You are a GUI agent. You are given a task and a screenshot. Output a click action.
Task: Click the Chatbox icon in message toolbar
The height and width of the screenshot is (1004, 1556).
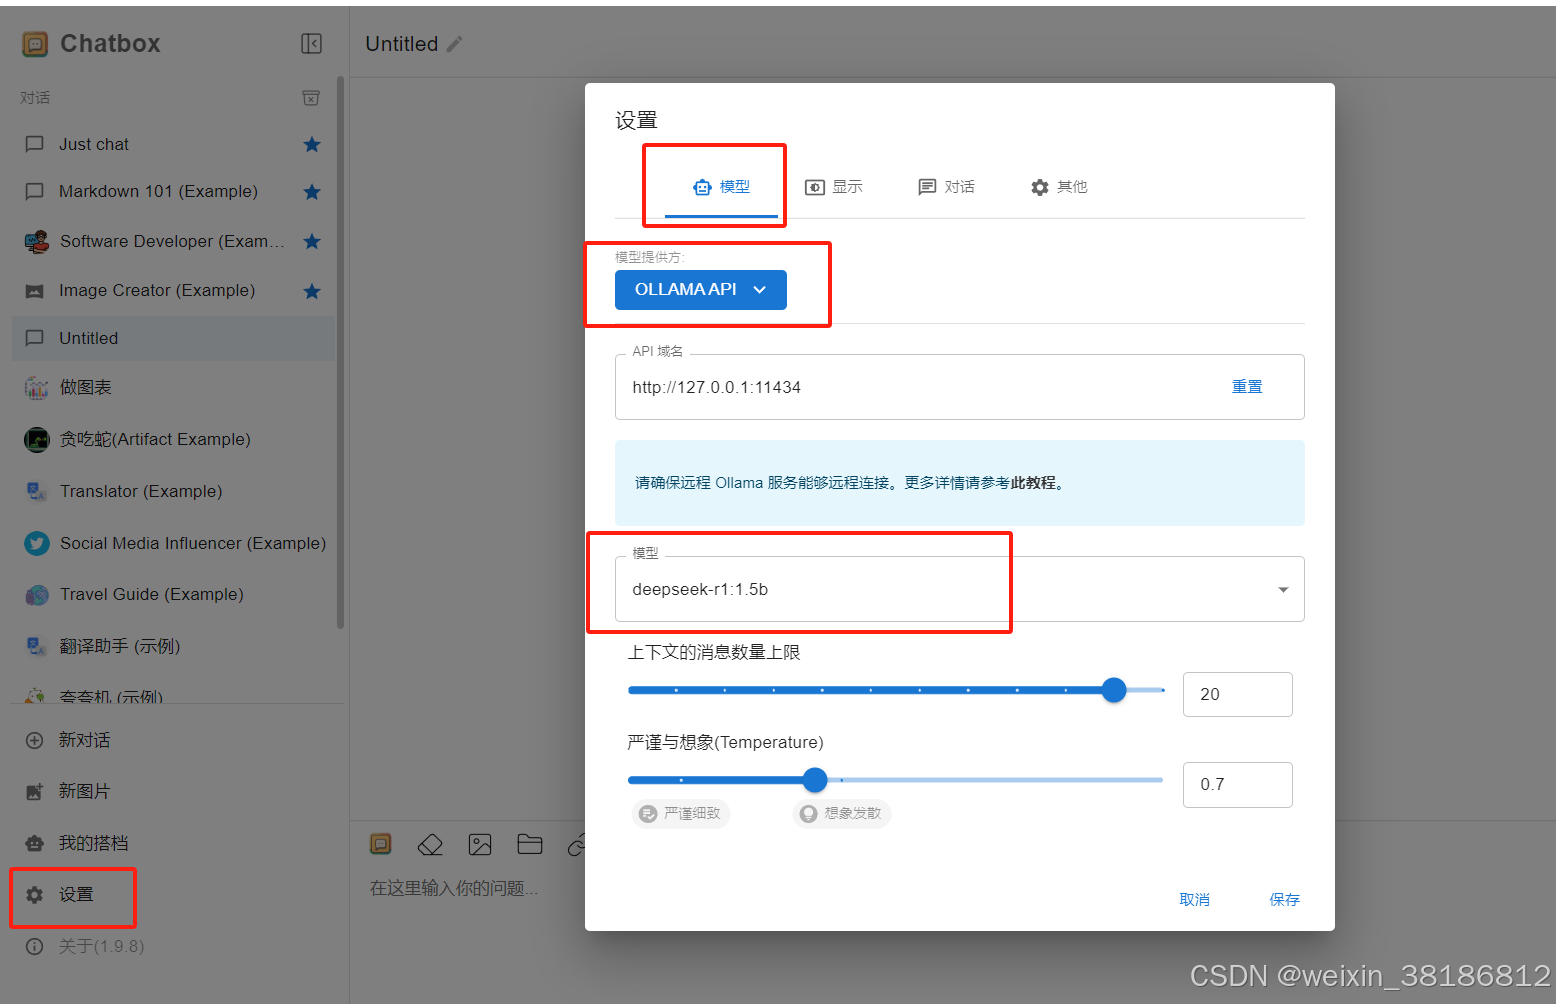coord(381,844)
